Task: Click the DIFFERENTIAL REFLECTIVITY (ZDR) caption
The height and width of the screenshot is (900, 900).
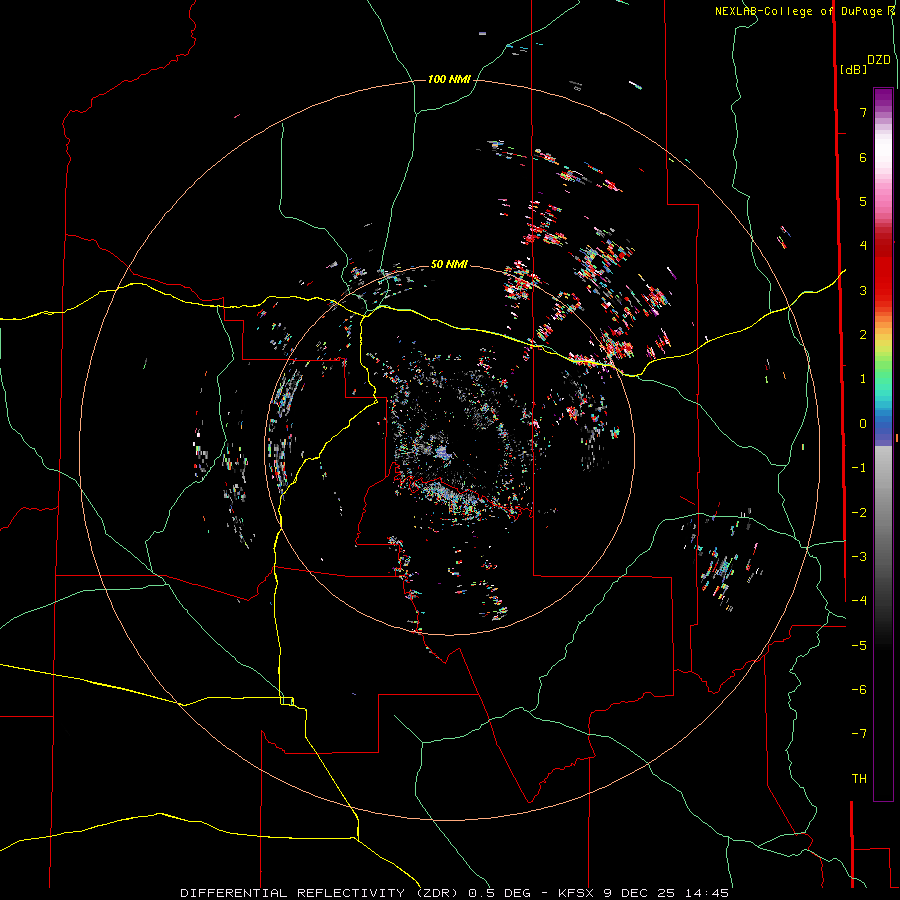Action: pos(319,893)
